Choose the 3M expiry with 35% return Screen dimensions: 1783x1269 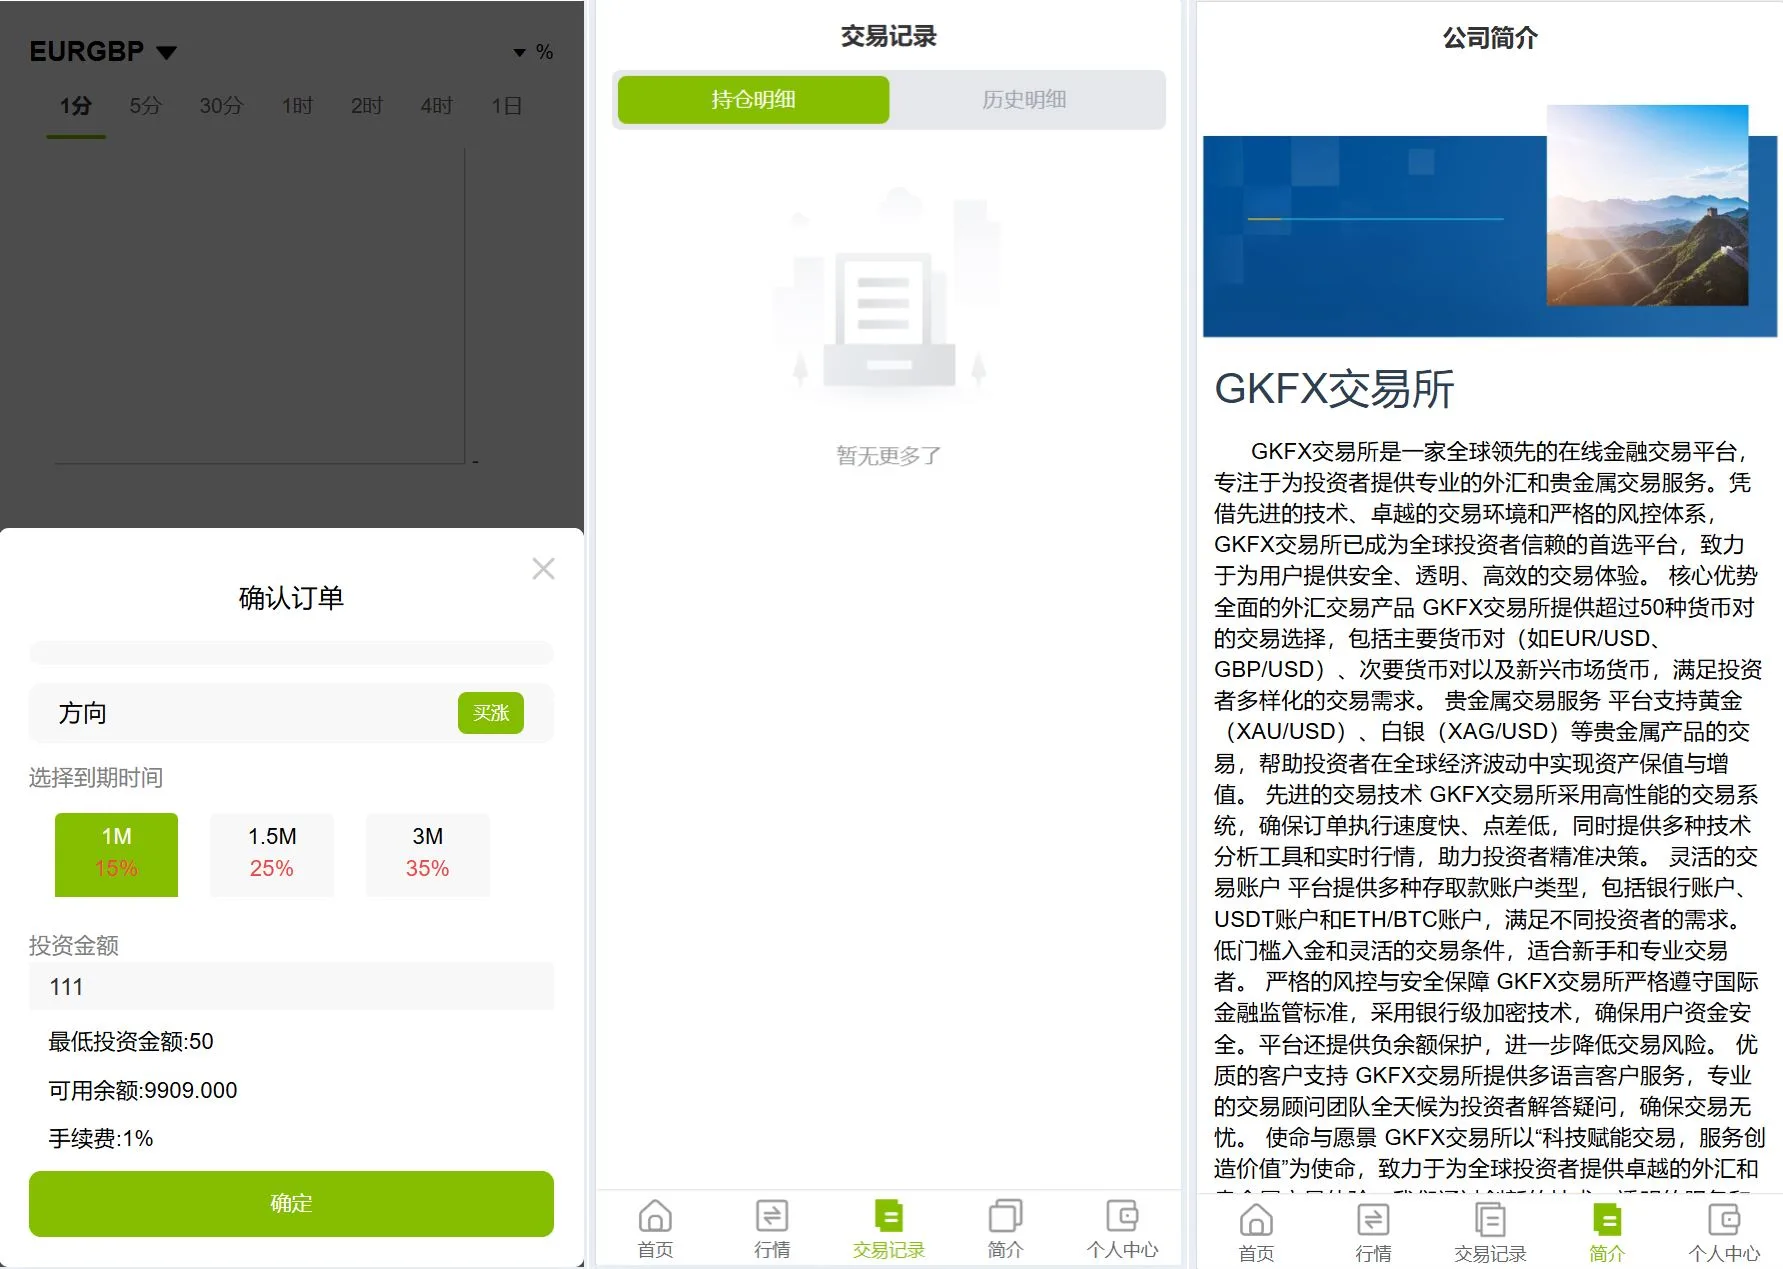click(427, 854)
